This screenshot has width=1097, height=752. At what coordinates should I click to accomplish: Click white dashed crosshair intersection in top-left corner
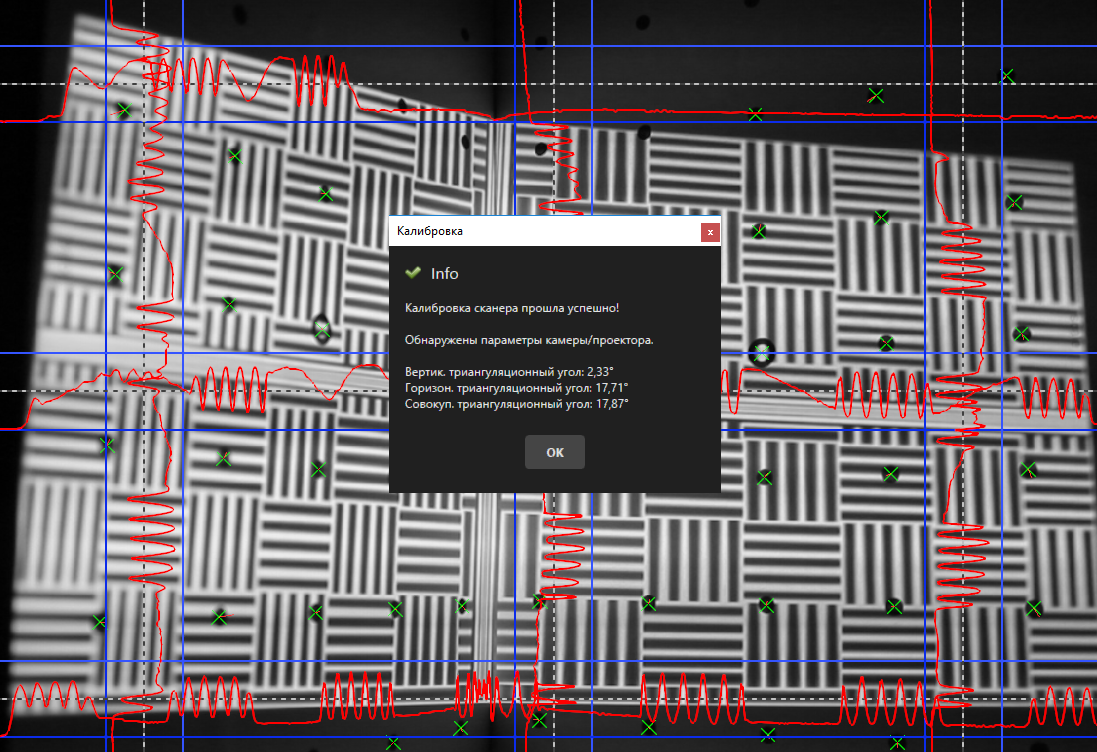145,84
